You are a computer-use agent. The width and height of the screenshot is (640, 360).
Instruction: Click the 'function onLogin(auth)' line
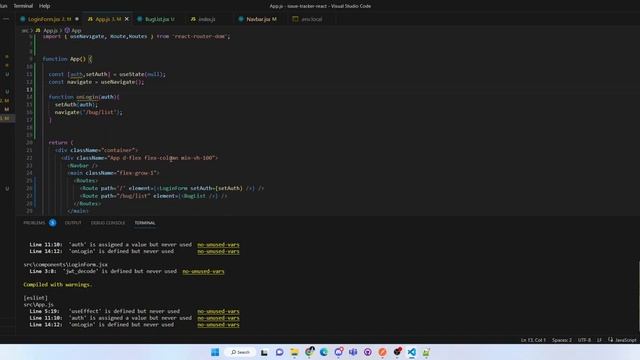[x=84, y=97]
